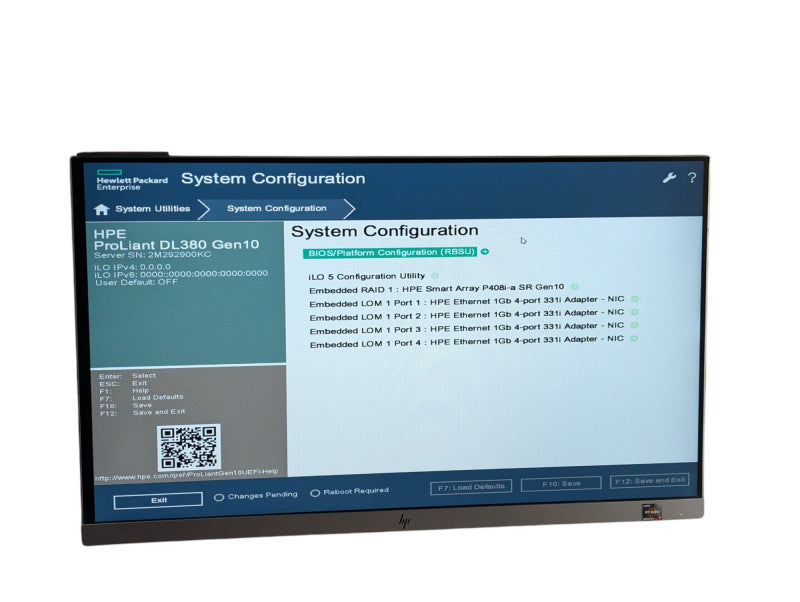Image resolution: width=800 pixels, height=602 pixels.
Task: Click arrow icon beside LOM 1 Port 2
Action: 635,312
